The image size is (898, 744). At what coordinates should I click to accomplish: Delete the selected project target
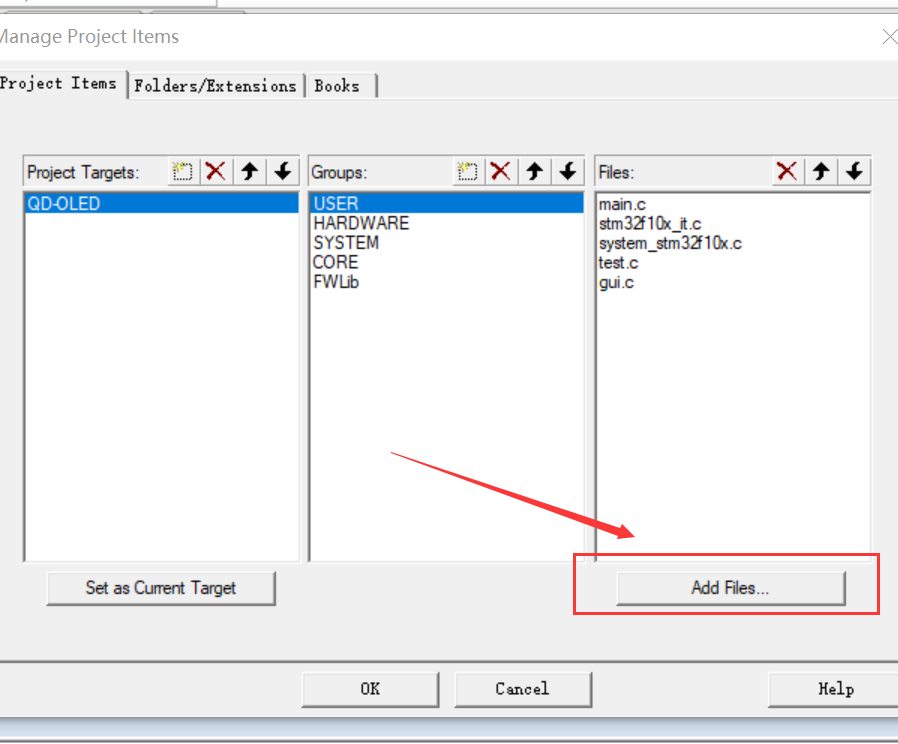coord(216,171)
